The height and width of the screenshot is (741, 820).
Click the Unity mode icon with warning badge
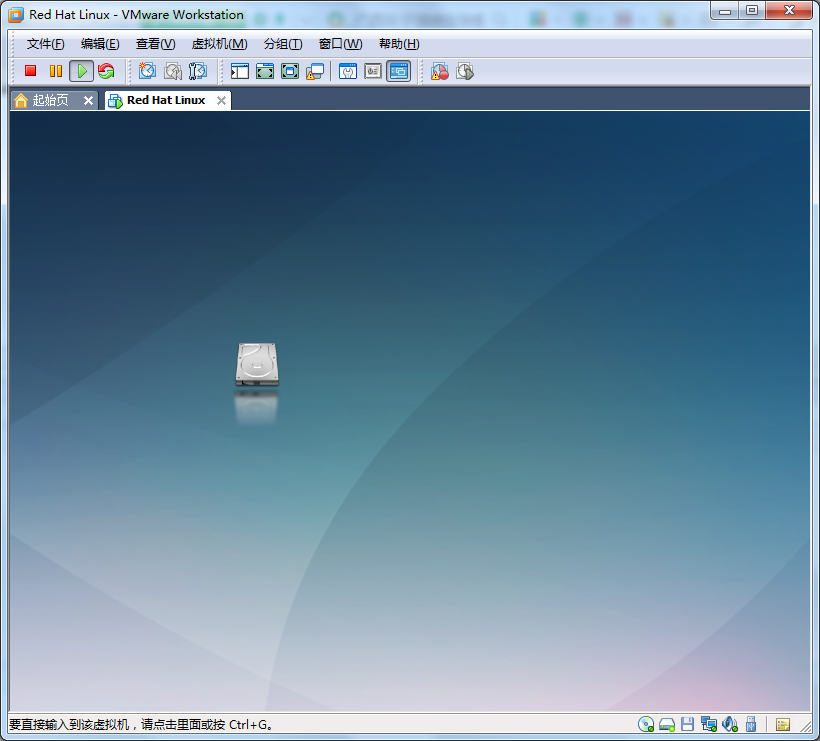tap(315, 71)
